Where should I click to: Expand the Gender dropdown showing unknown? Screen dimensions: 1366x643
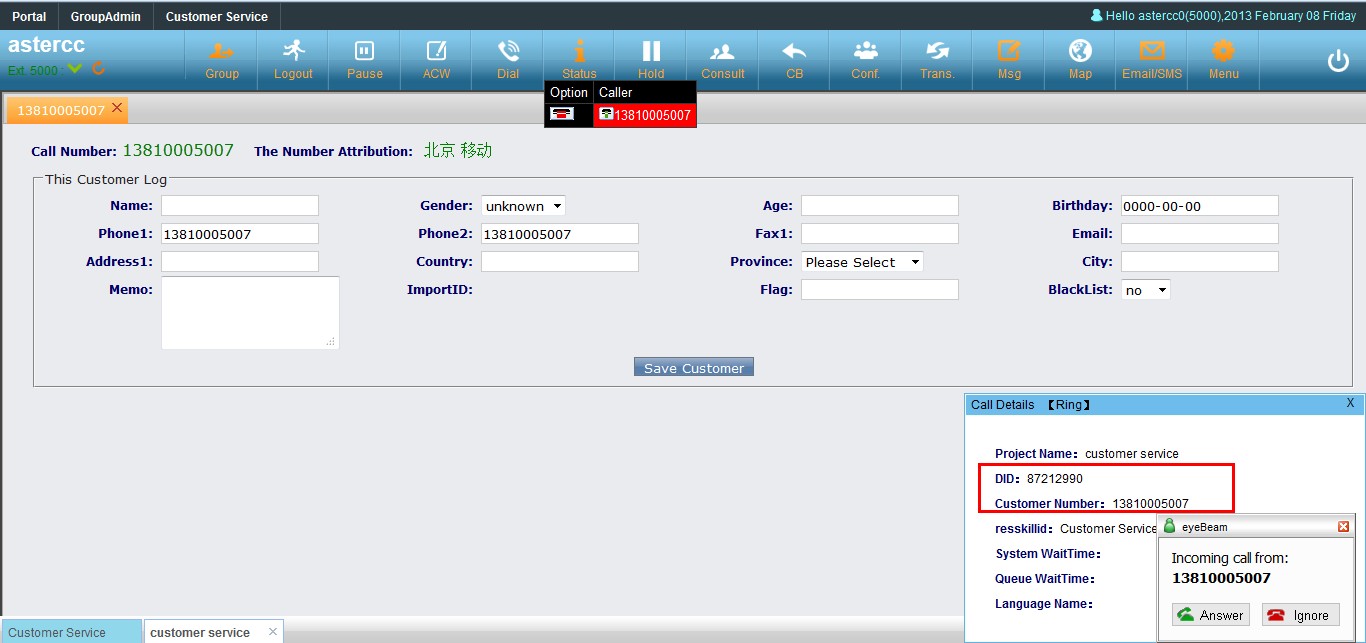point(523,206)
